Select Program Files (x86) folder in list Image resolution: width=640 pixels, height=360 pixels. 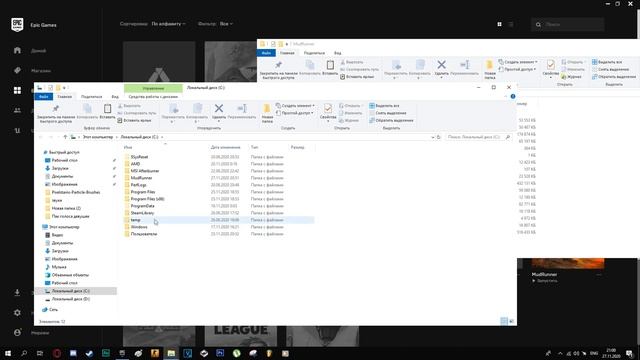pos(147,199)
